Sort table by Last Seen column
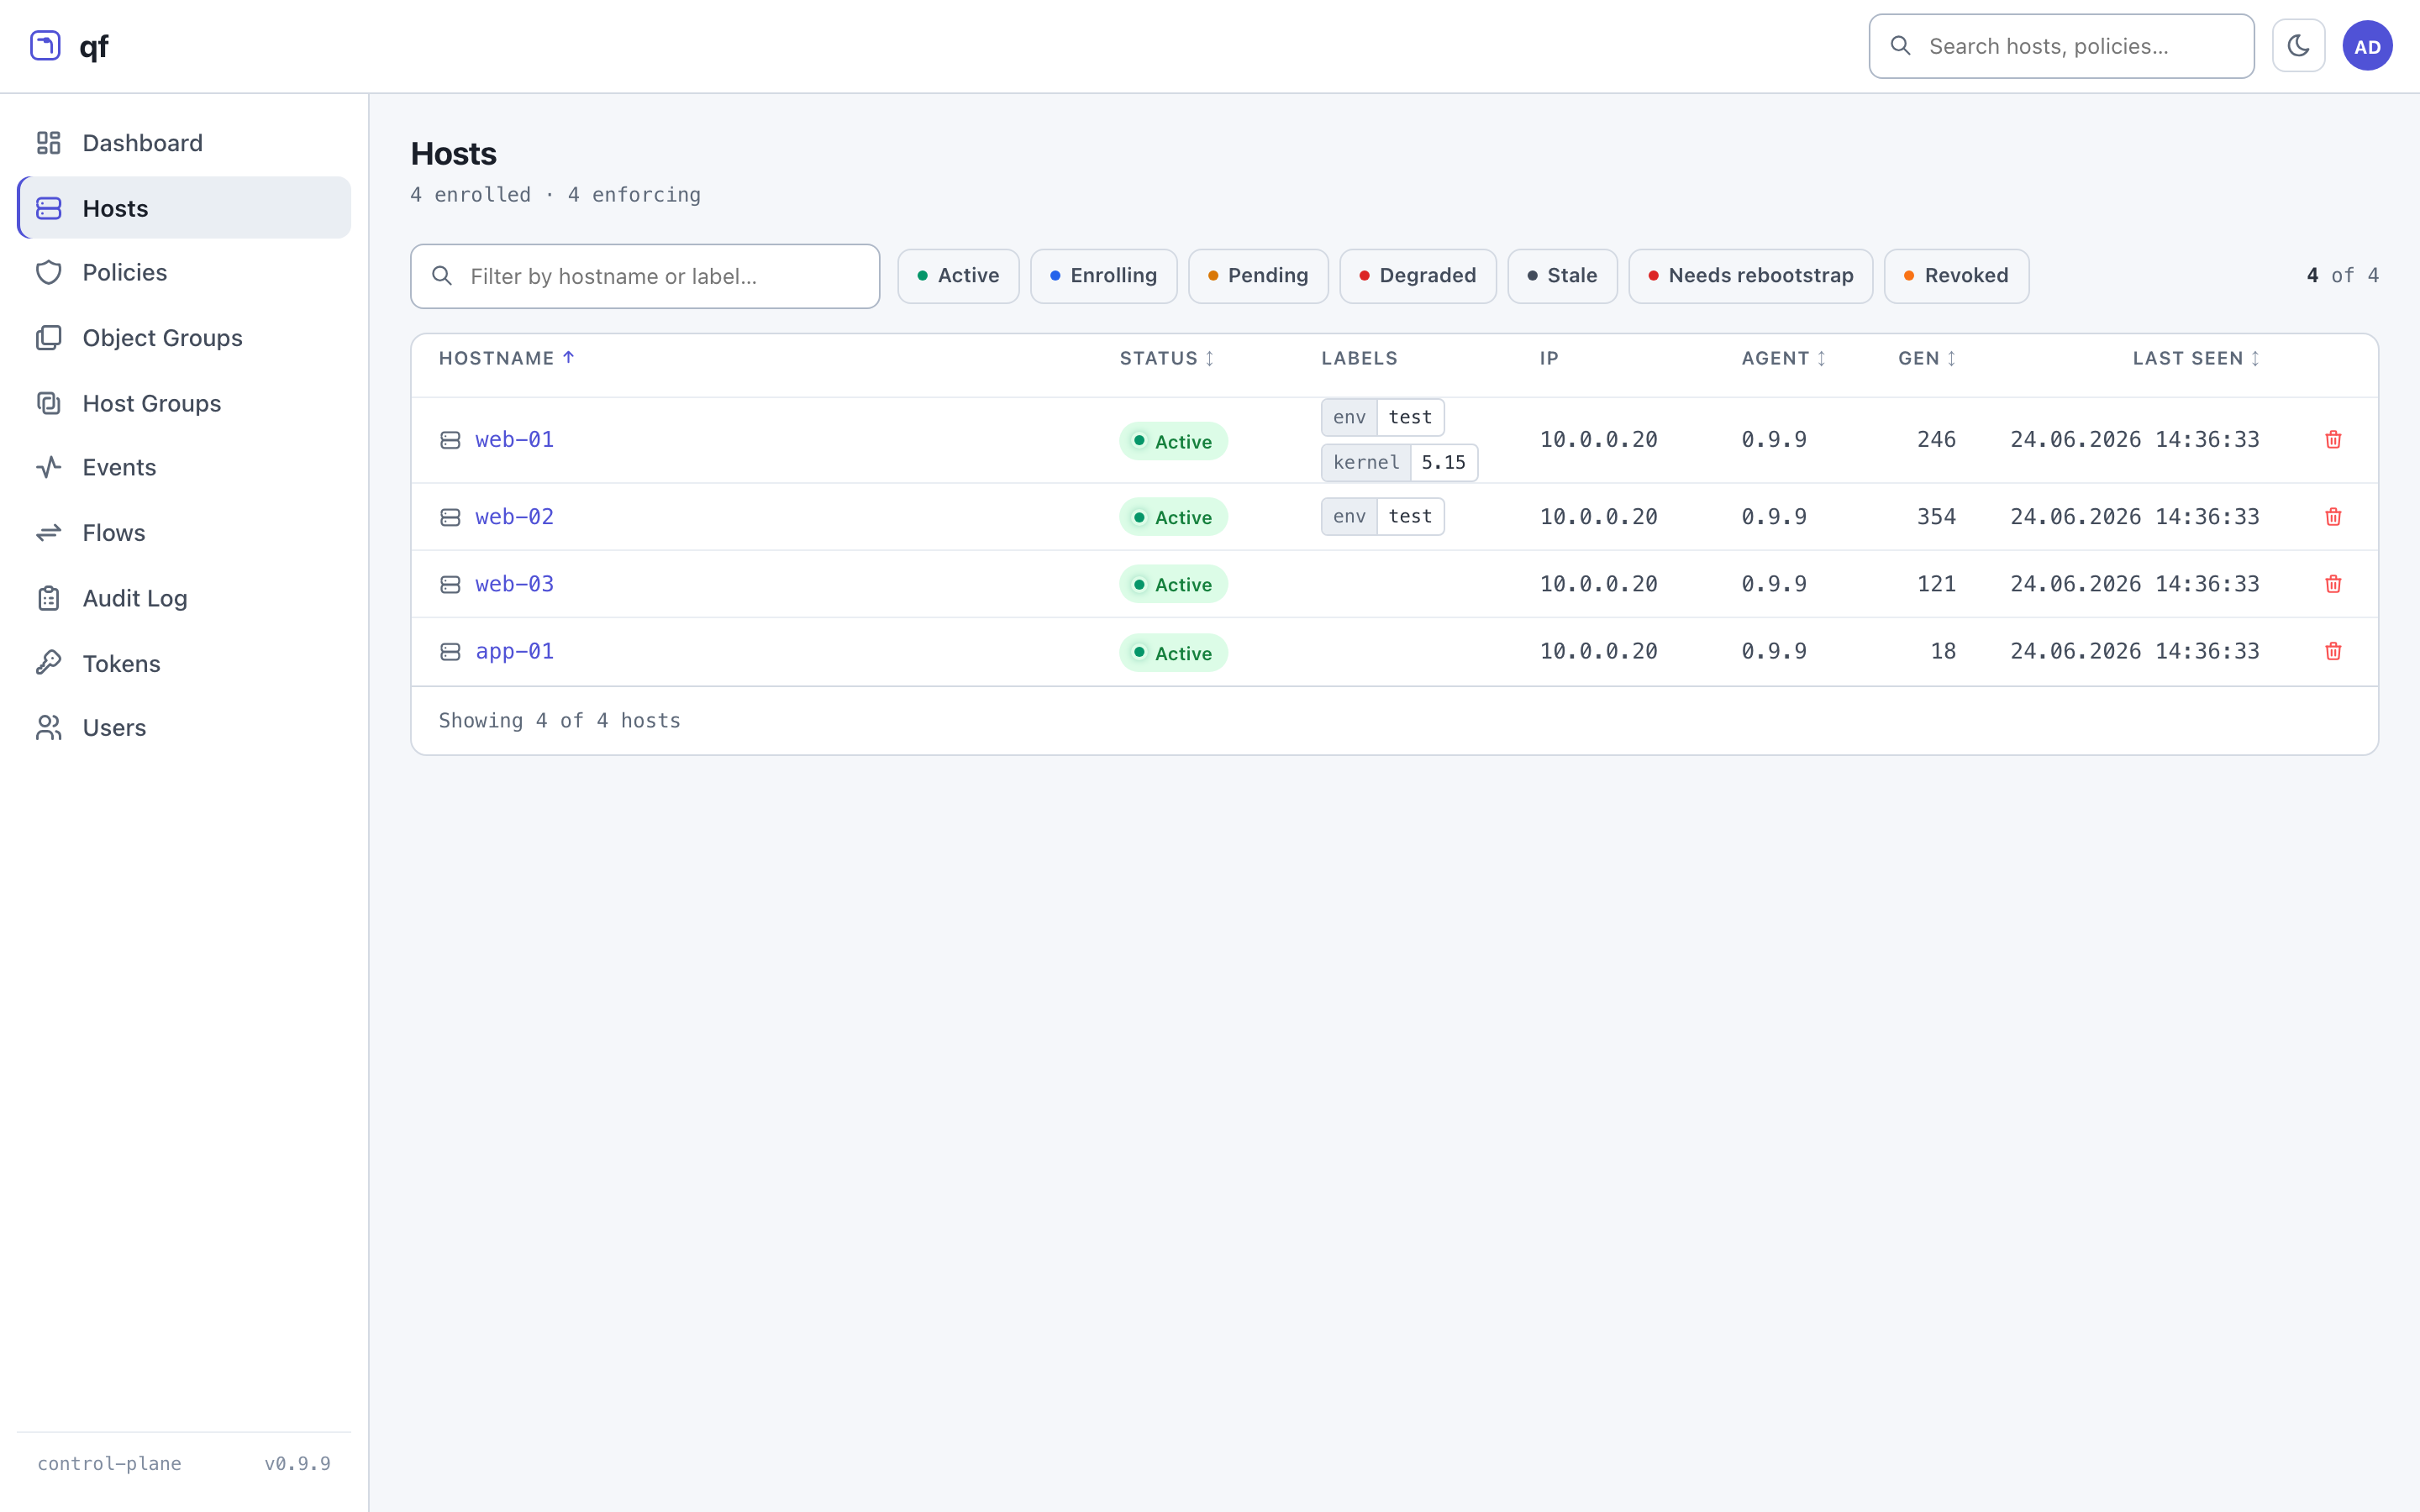 point(2196,358)
